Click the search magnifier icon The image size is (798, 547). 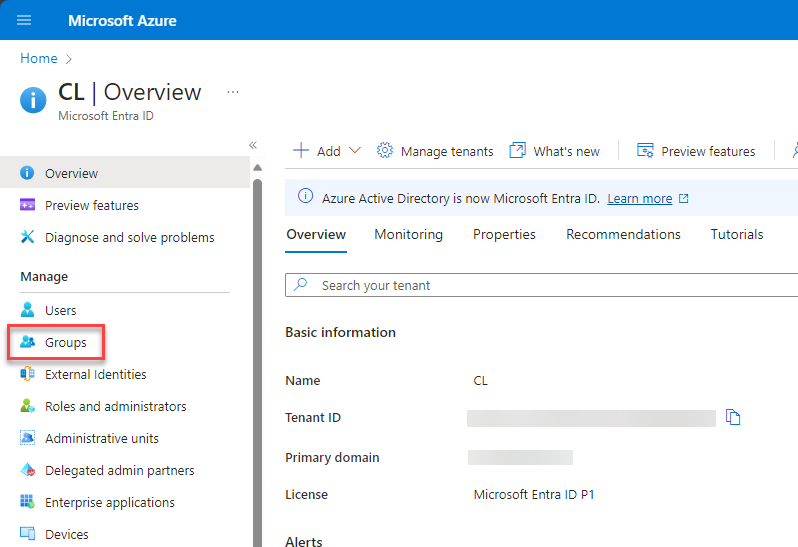point(300,284)
